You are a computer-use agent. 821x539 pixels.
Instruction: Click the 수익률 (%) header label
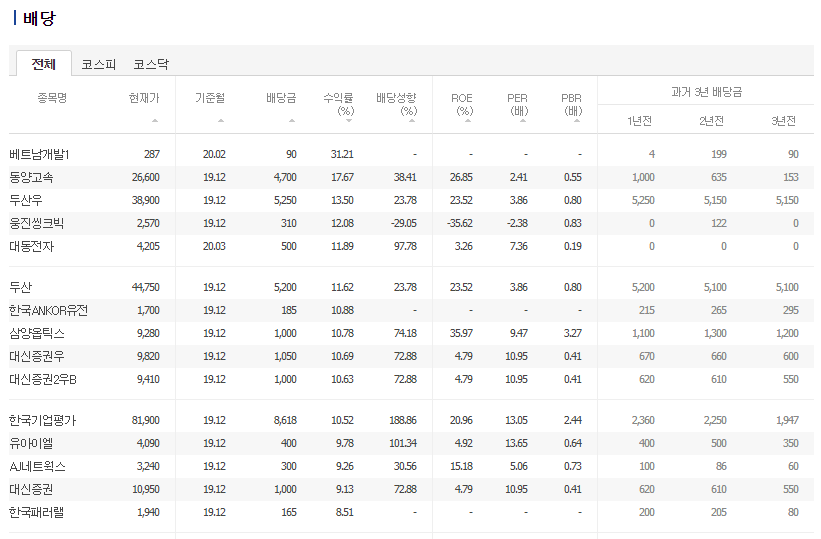(339, 104)
